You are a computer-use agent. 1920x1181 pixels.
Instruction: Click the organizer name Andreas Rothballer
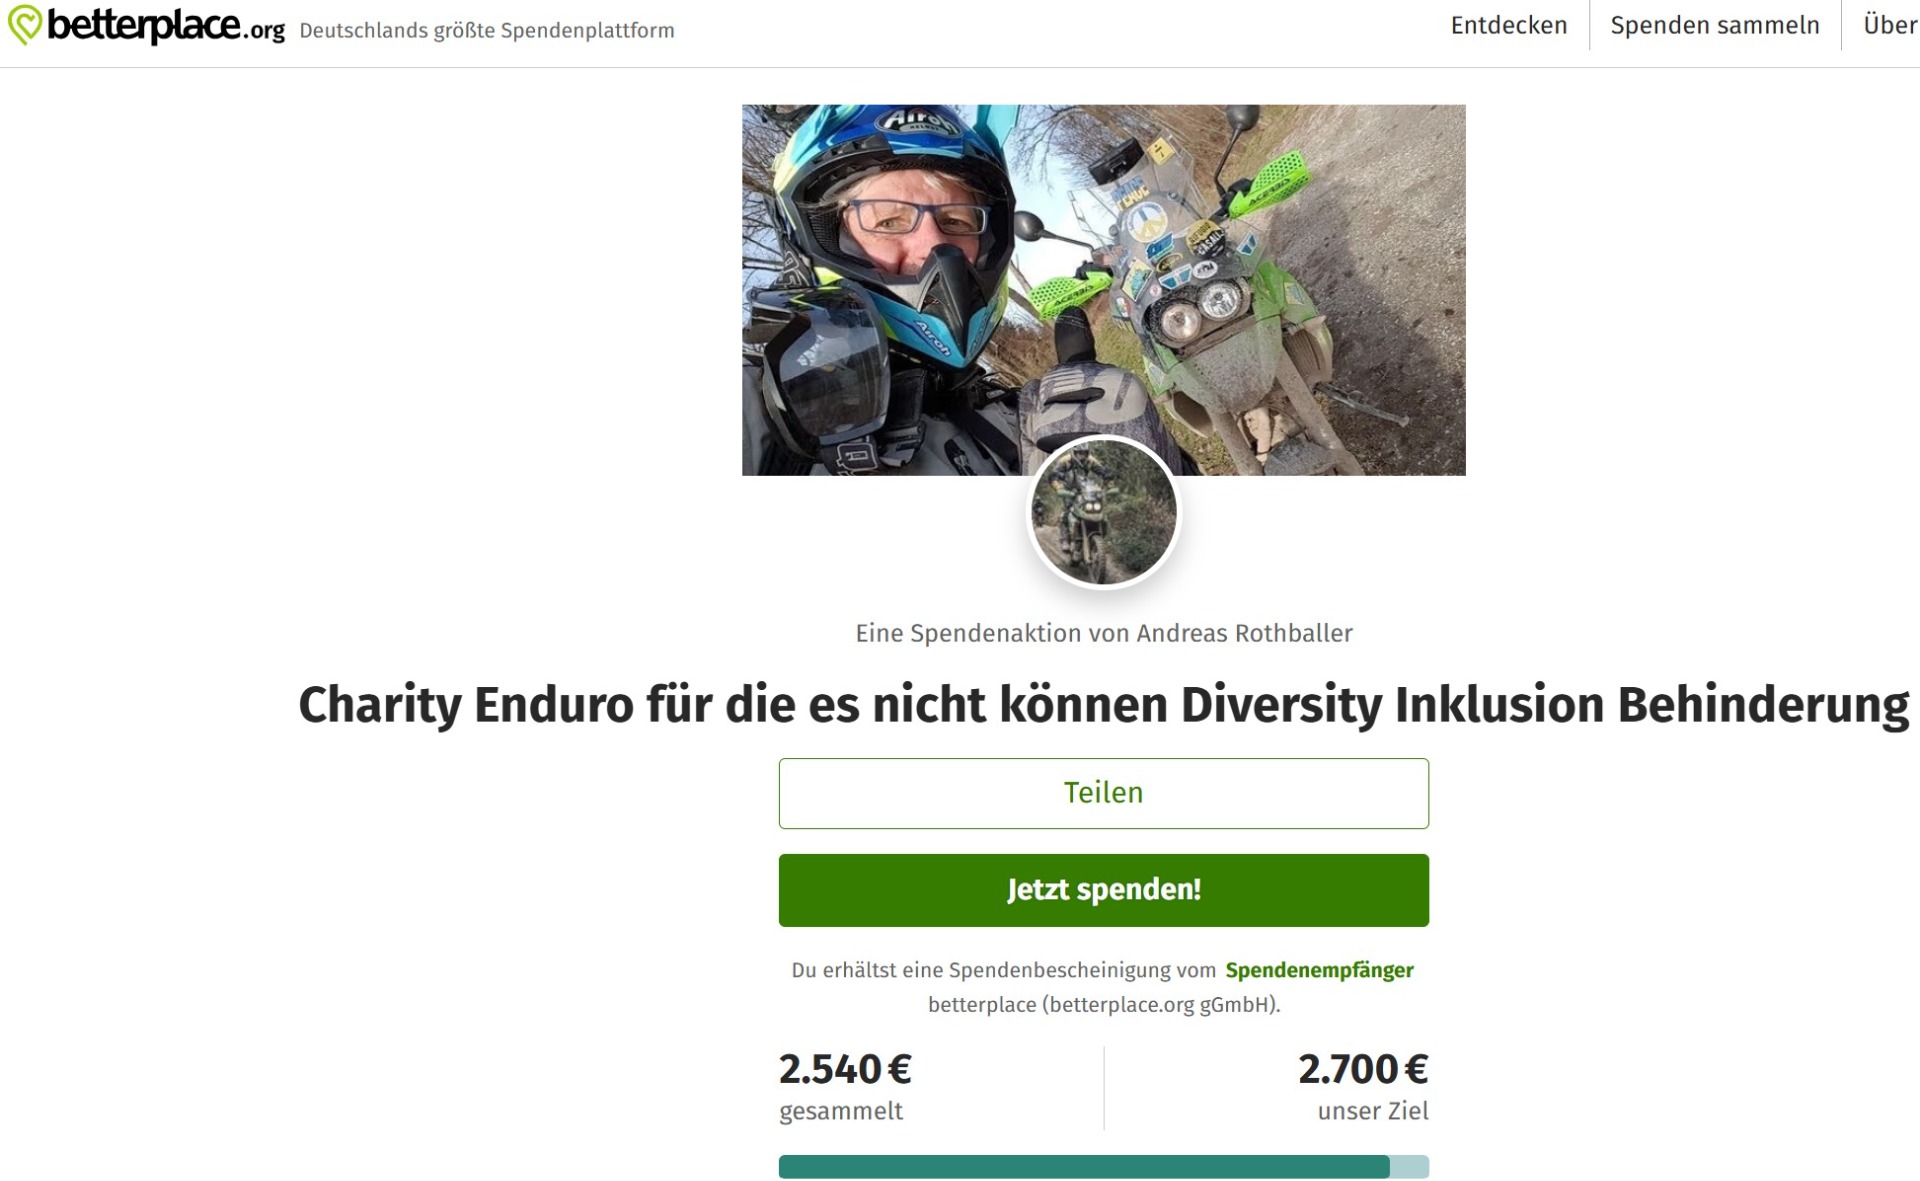coord(1244,633)
